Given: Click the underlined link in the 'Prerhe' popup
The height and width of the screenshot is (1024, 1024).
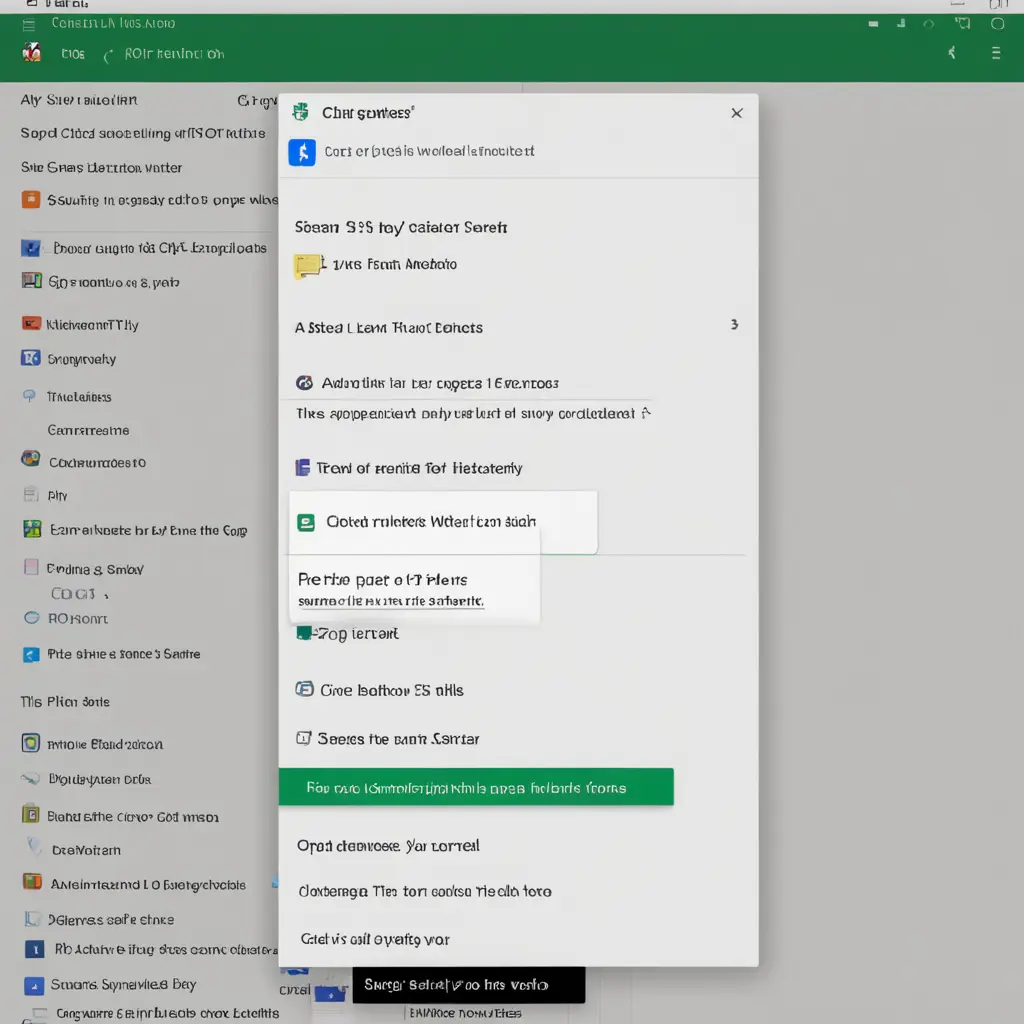Looking at the screenshot, I should (x=391, y=602).
